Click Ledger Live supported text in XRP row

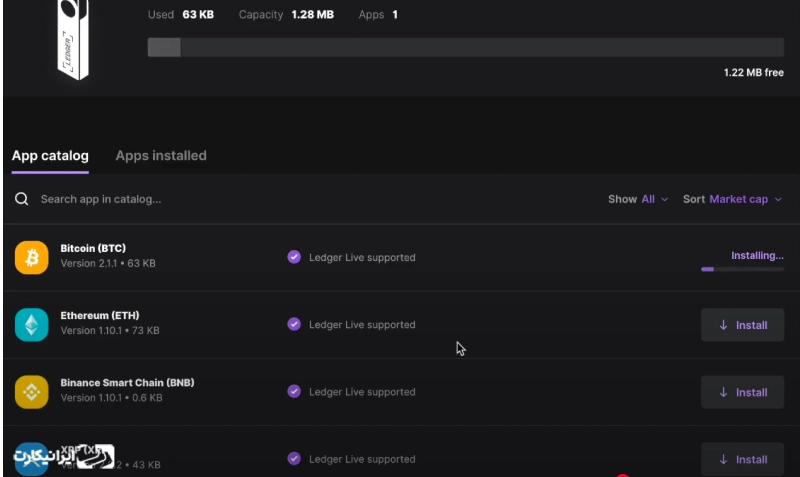click(x=362, y=459)
